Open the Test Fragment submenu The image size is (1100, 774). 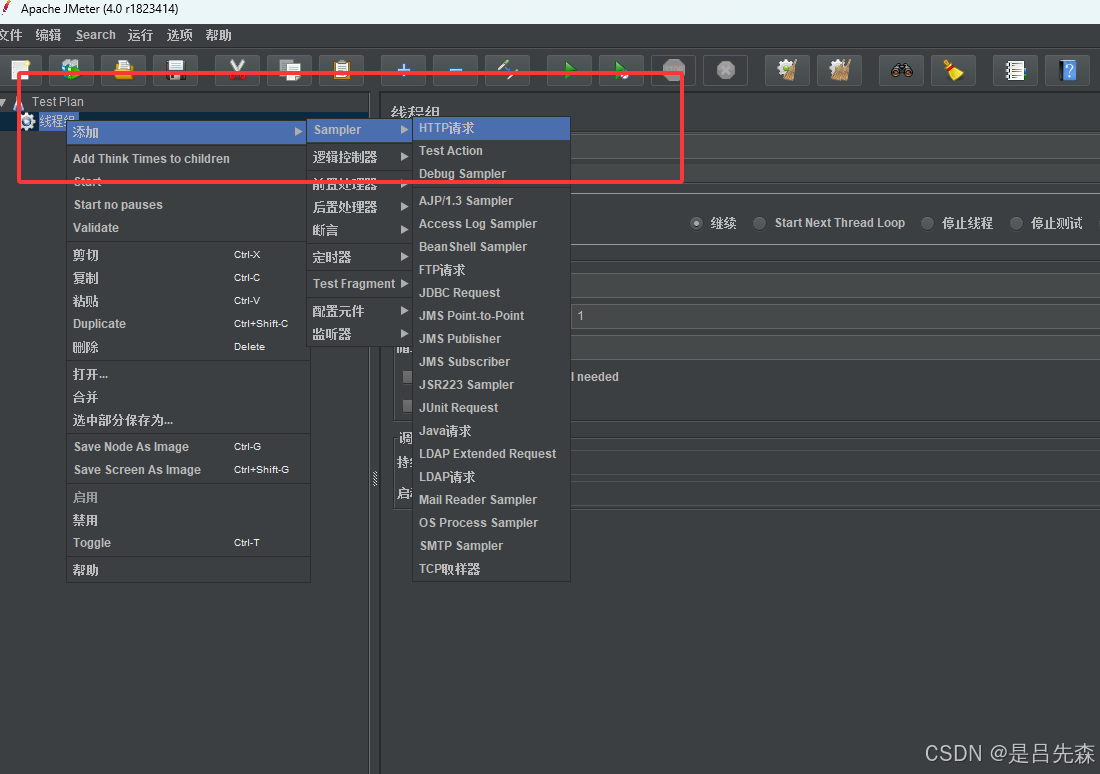(x=359, y=283)
